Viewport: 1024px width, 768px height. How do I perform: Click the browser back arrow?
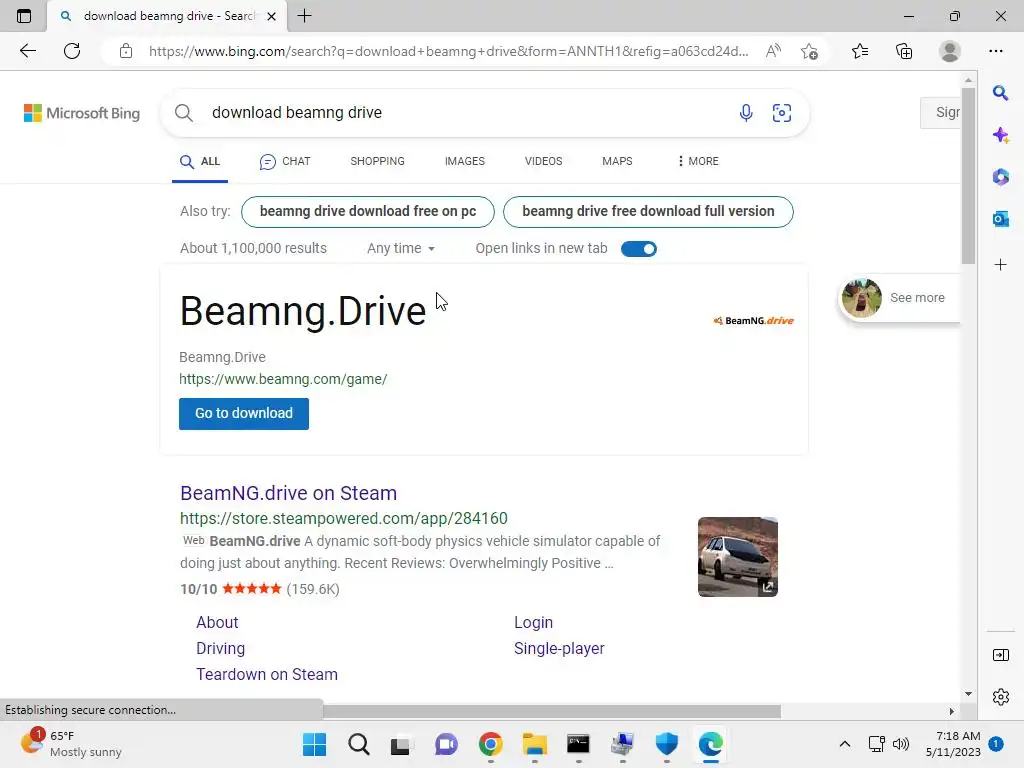(x=27, y=51)
